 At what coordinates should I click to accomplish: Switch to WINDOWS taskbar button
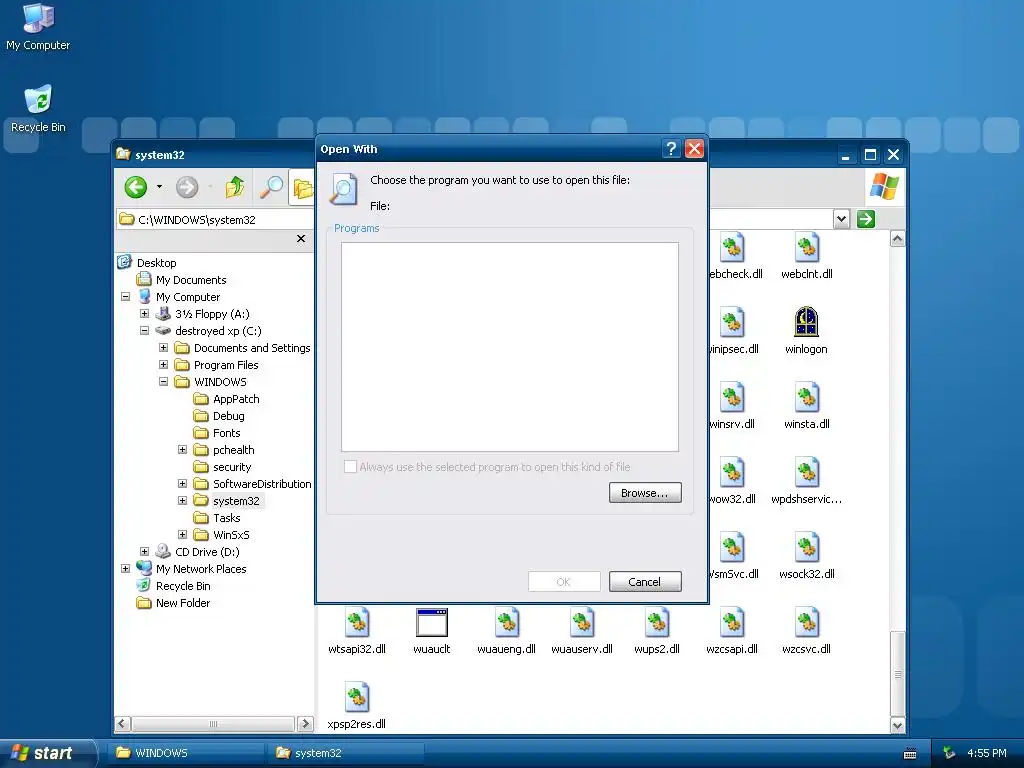187,753
